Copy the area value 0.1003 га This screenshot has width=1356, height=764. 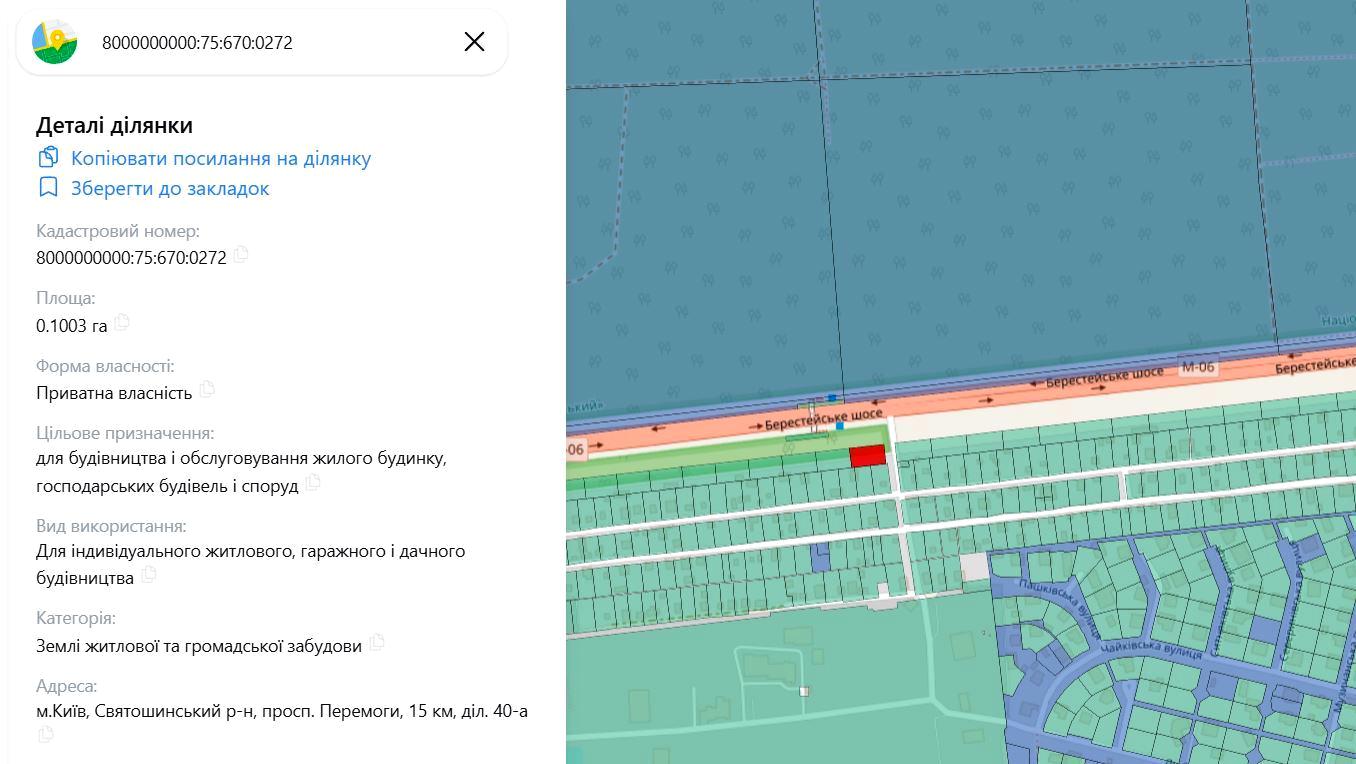pyautogui.click(x=122, y=322)
